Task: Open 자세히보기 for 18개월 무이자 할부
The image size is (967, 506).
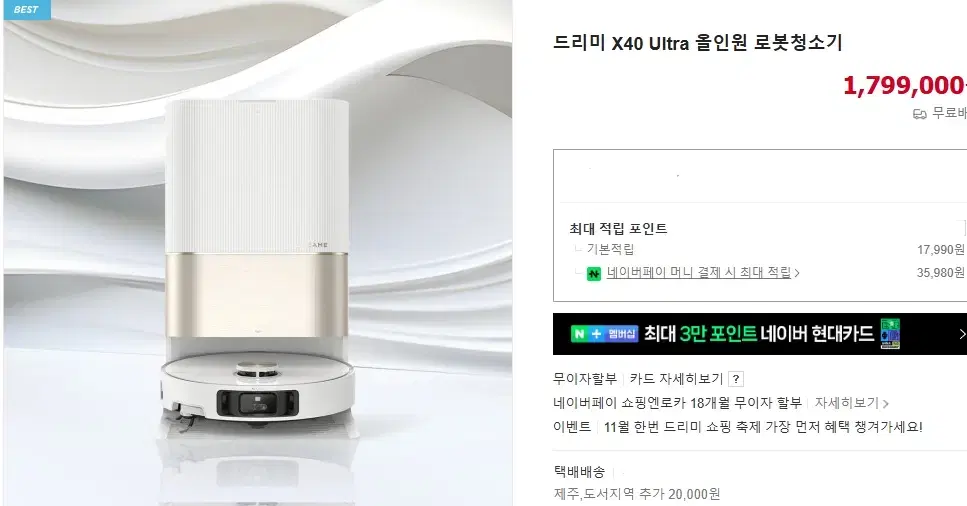Action: 846,403
